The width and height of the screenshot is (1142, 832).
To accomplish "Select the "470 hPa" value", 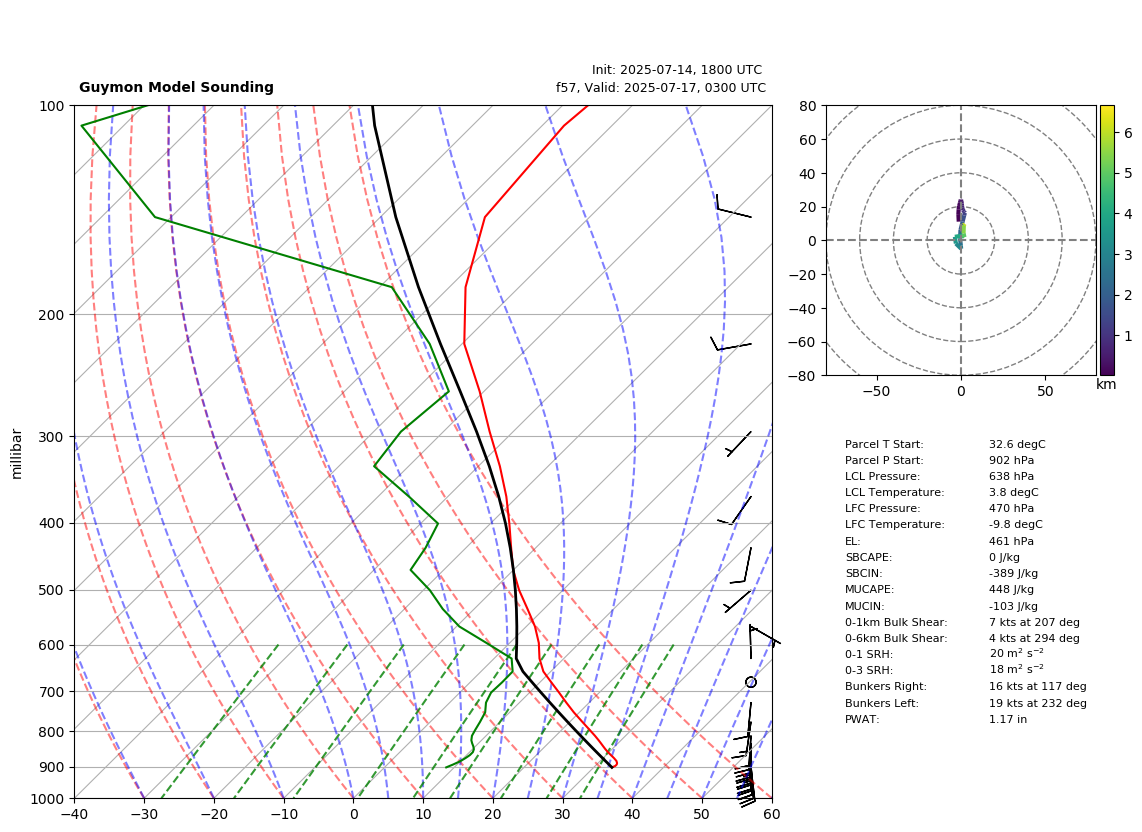I will point(1011,509).
